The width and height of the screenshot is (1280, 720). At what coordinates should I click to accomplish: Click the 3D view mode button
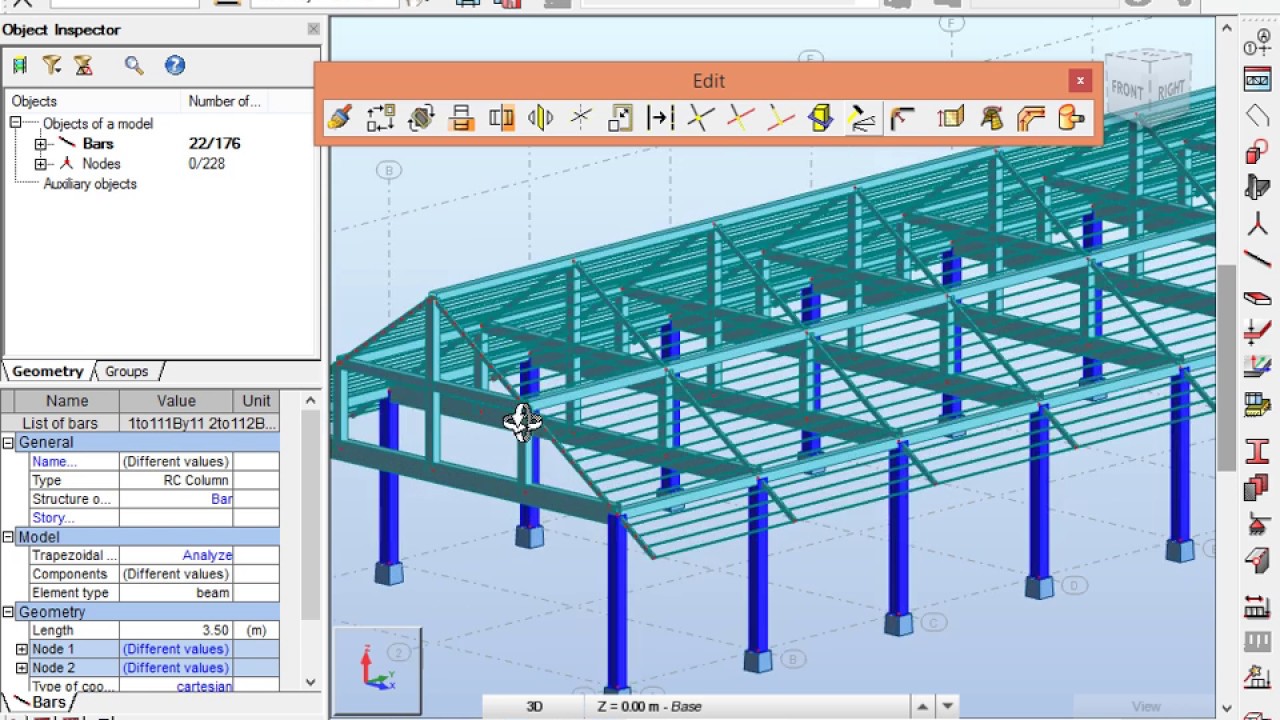534,706
